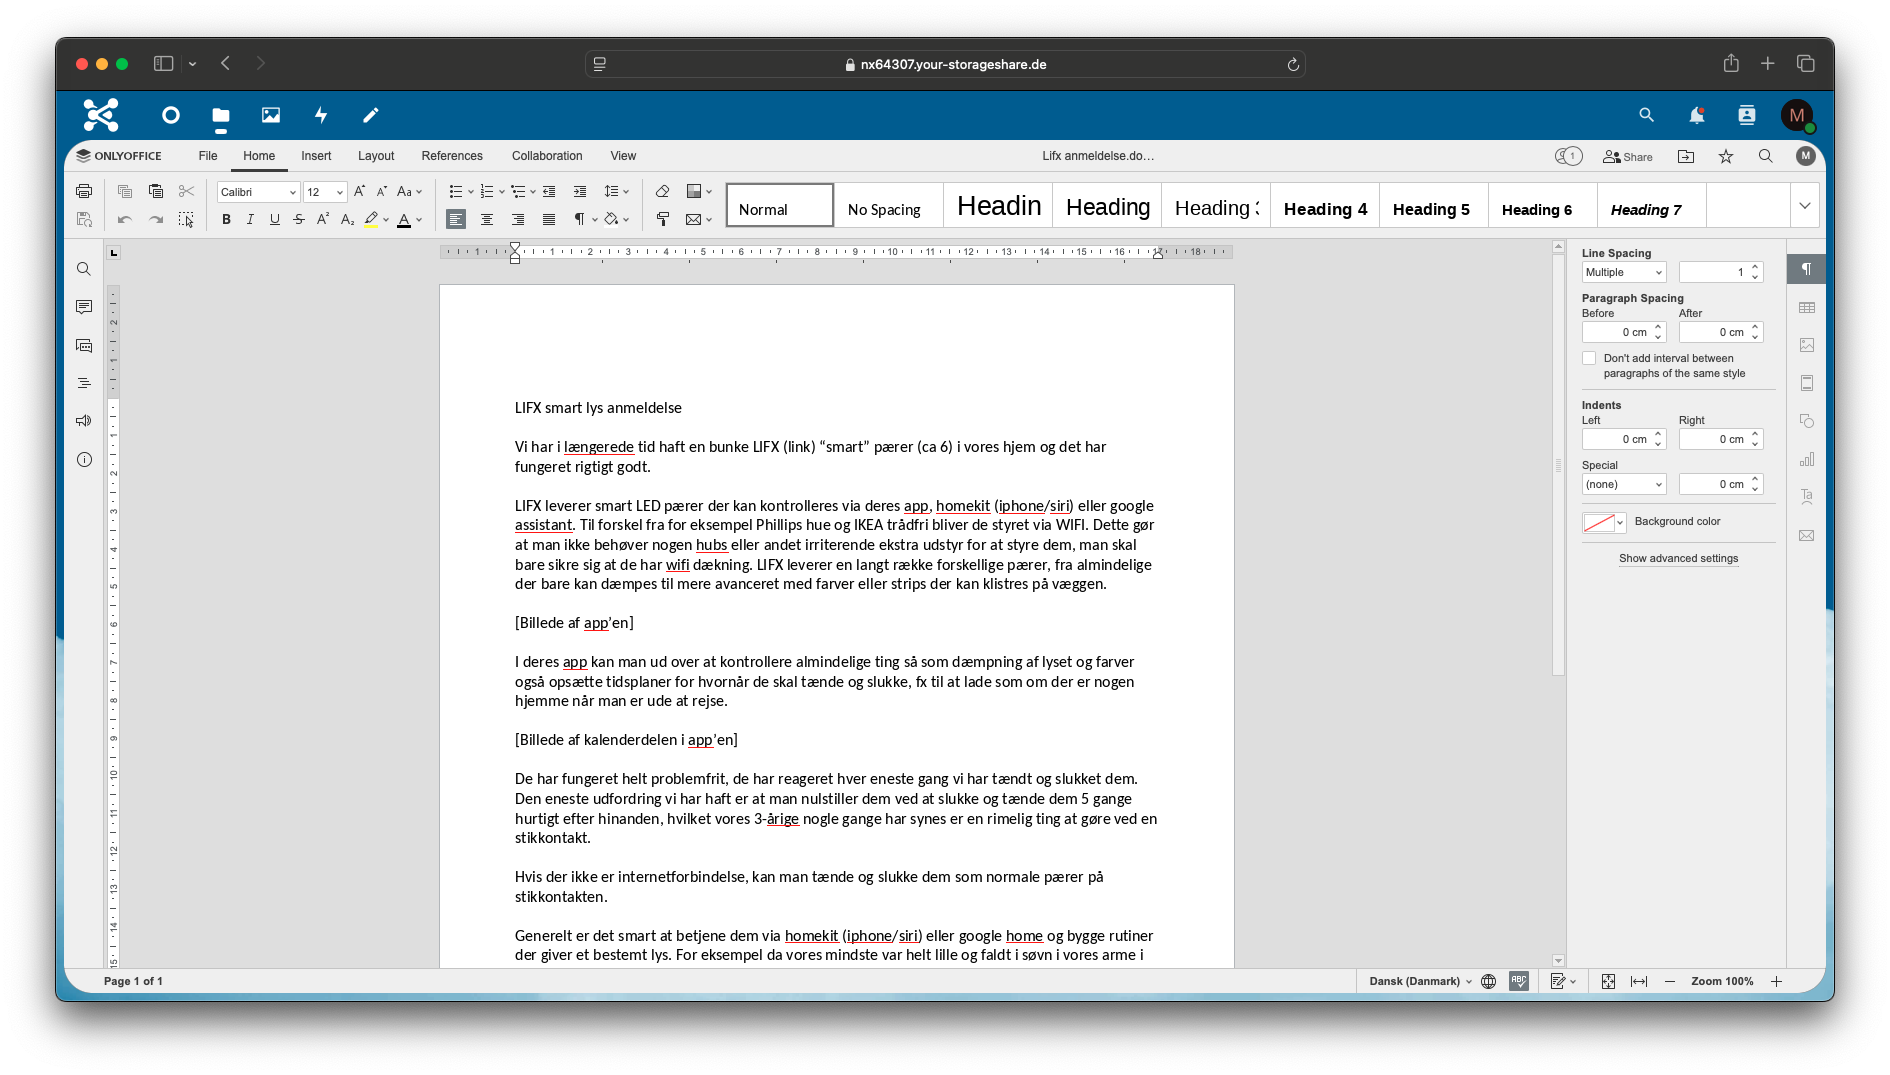Screen dimensions: 1890x1075
Task: Open the Table settings in right sidebar
Action: point(1807,308)
